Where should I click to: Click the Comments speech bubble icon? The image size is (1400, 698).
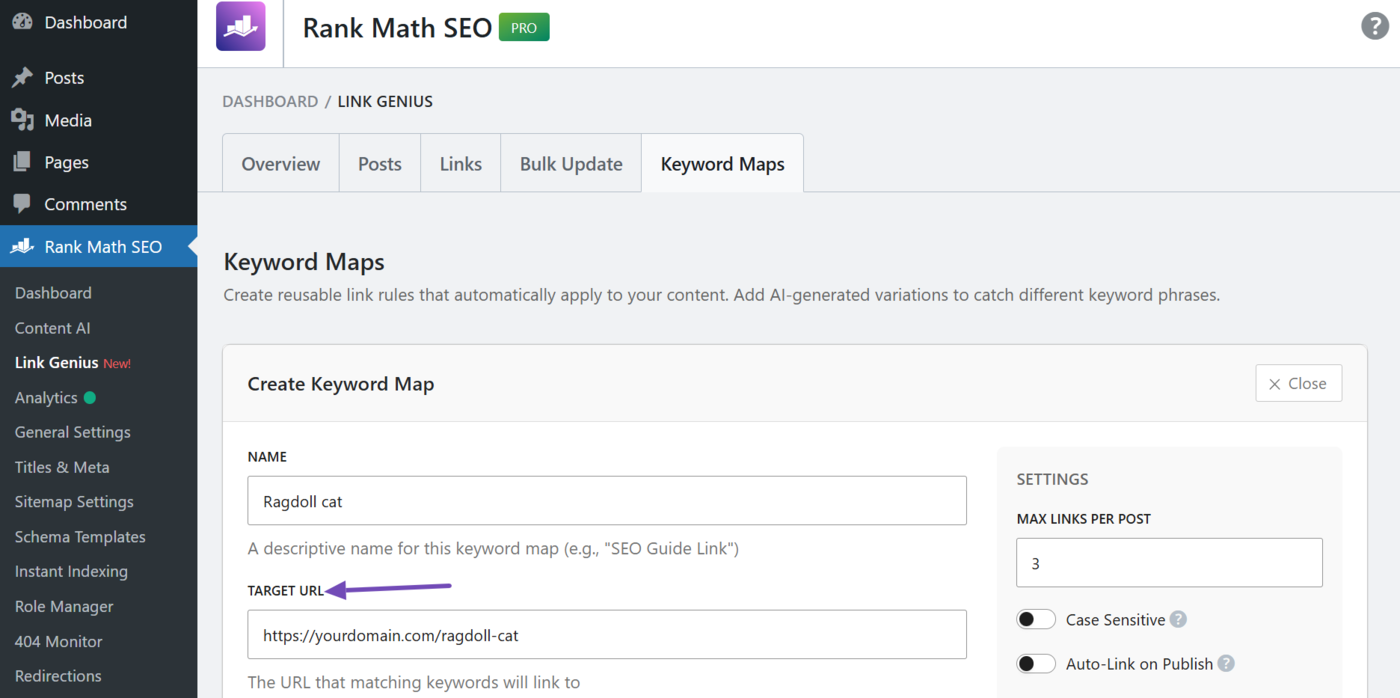(22, 204)
